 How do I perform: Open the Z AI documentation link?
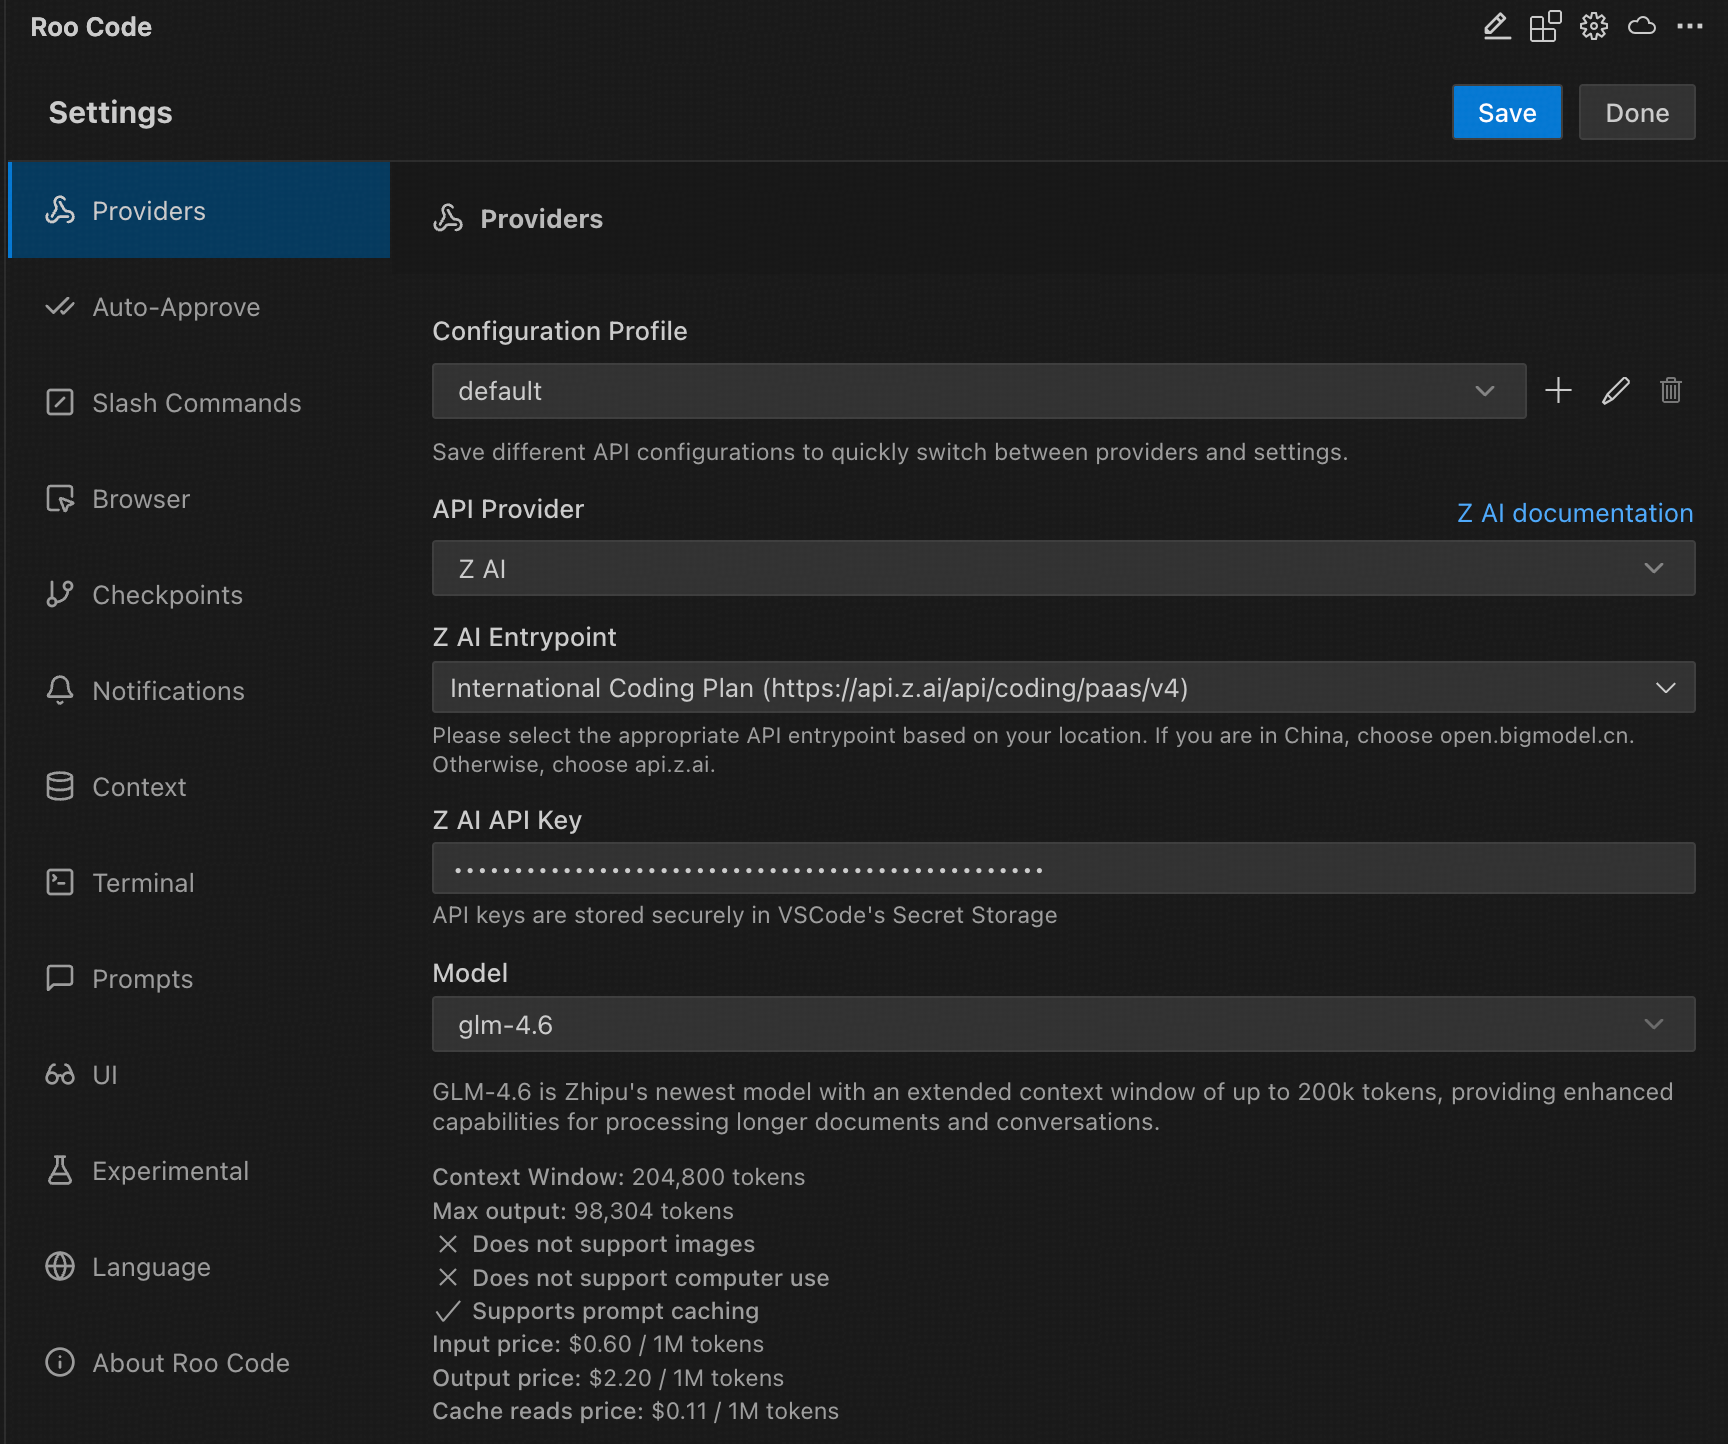(1574, 513)
